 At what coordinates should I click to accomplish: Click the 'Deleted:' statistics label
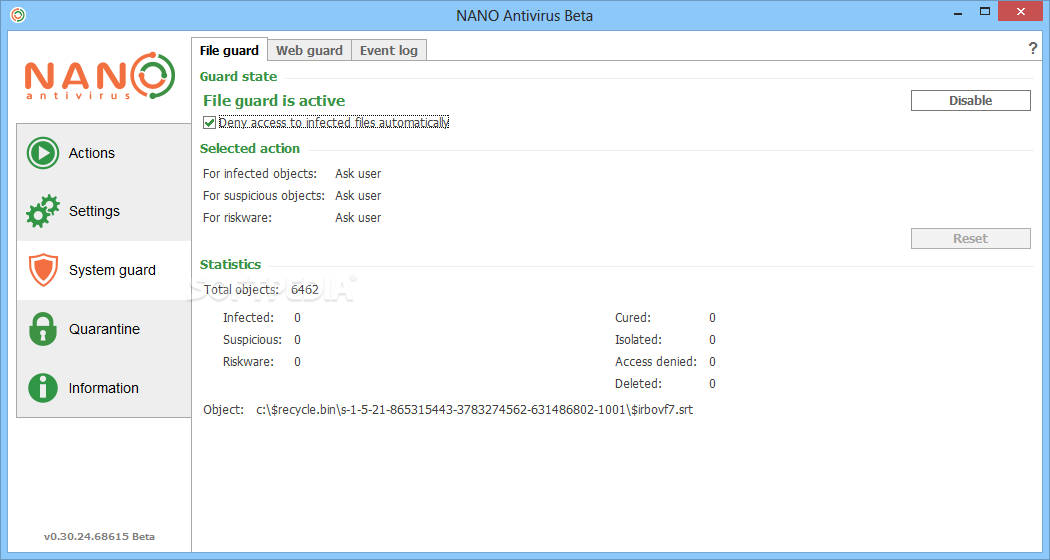click(x=638, y=384)
